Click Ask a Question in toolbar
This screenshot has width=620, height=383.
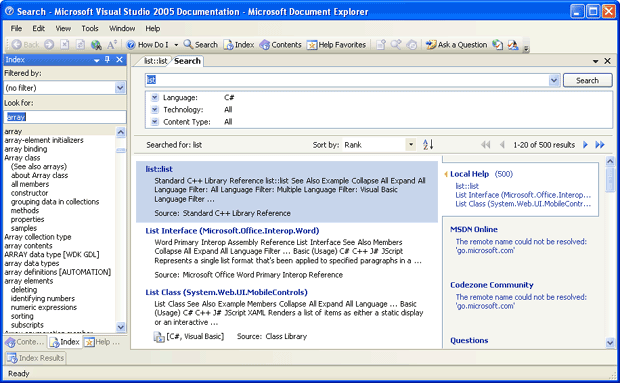click(x=456, y=45)
